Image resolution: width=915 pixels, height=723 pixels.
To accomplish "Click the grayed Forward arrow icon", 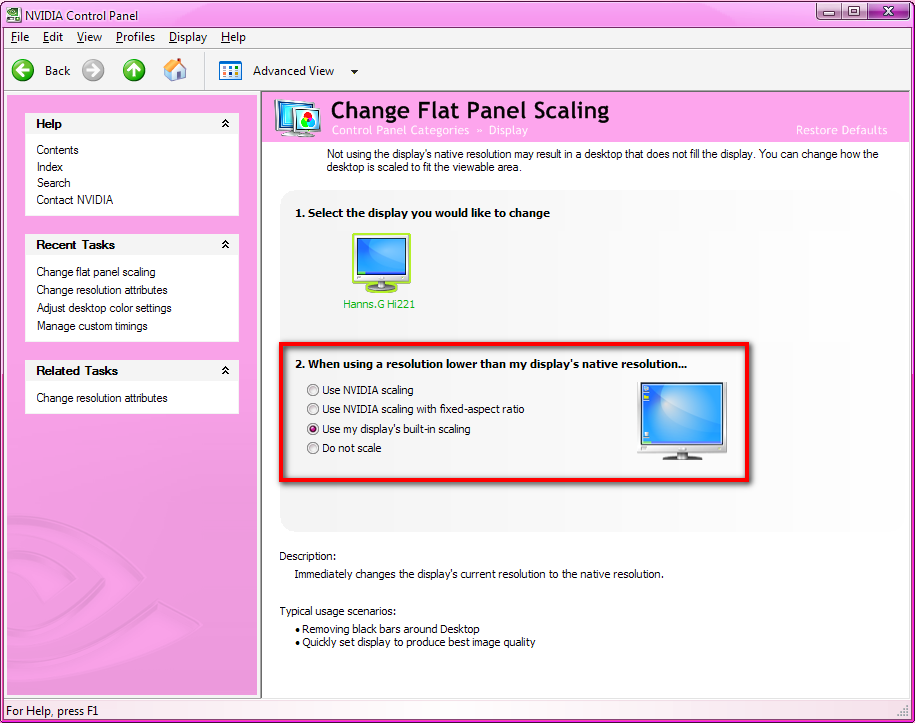I will coord(93,71).
